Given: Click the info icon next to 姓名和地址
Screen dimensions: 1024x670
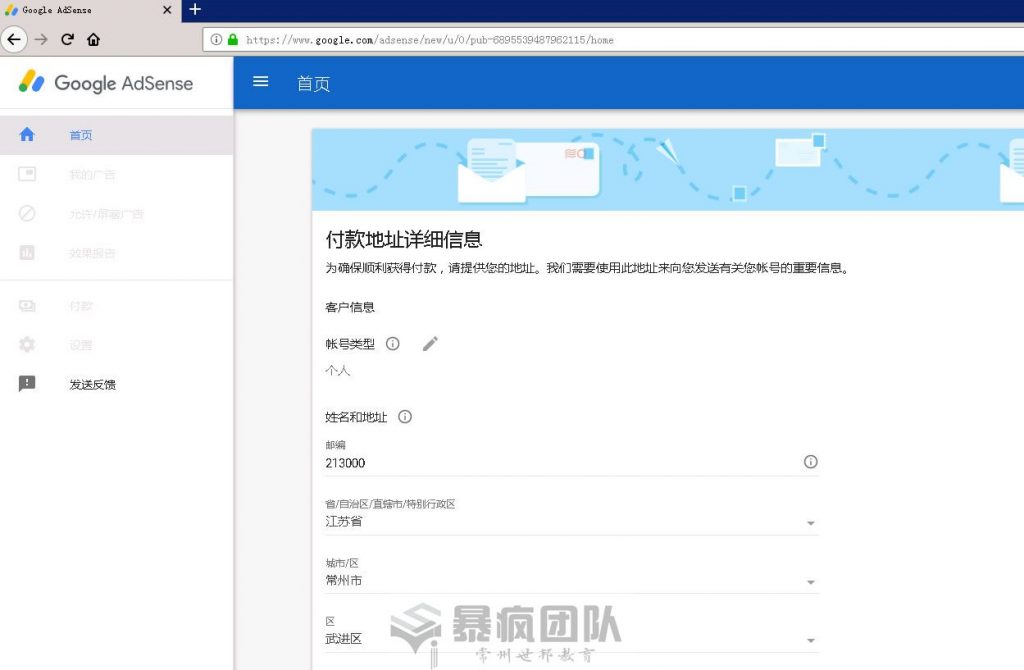Looking at the screenshot, I should point(405,417).
